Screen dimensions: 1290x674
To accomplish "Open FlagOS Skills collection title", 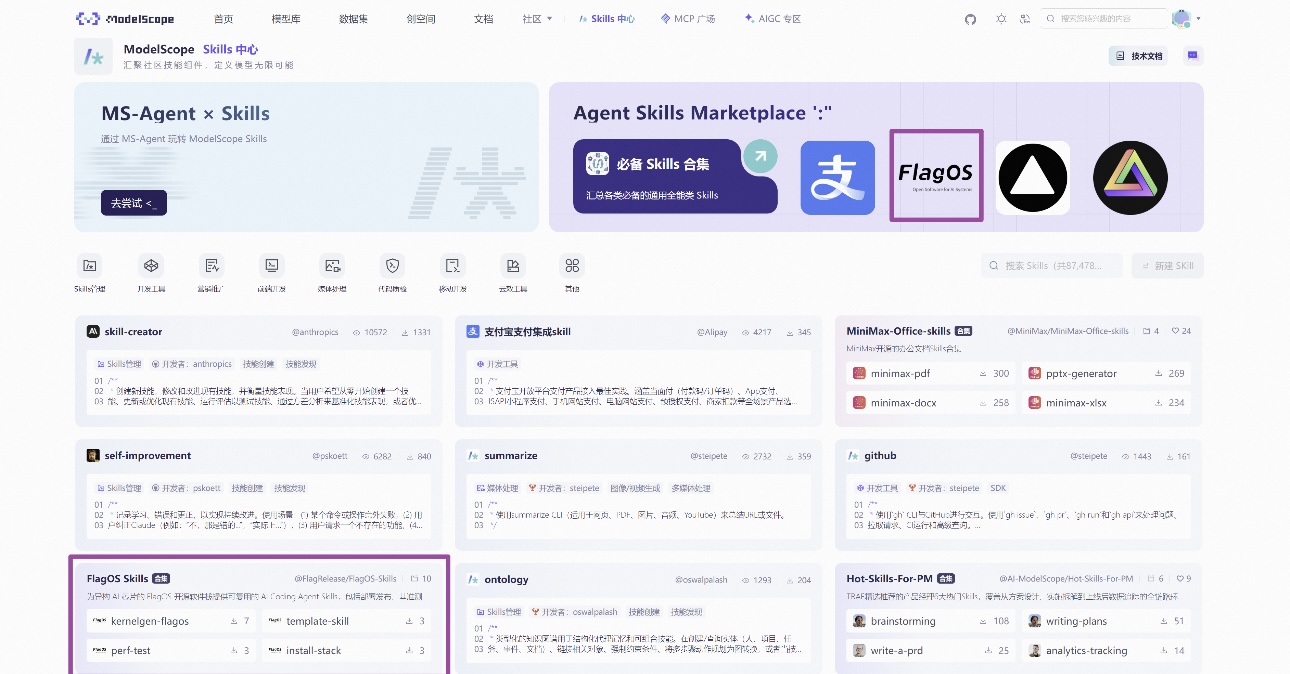I will pyautogui.click(x=117, y=579).
